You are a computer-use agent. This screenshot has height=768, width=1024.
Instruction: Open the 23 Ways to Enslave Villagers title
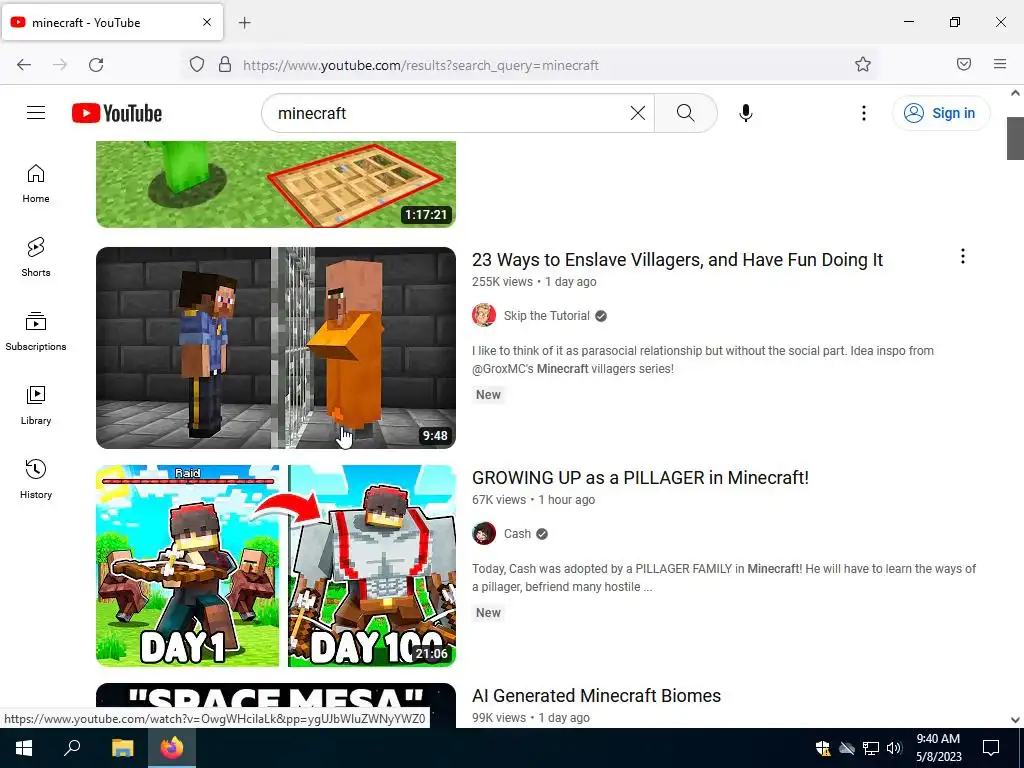click(x=677, y=260)
